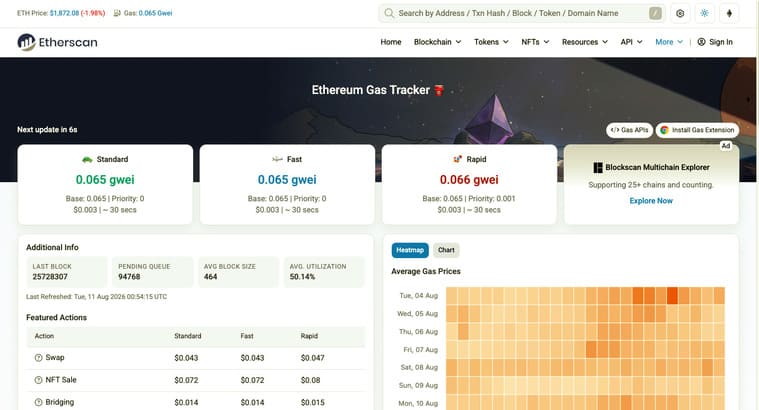The height and width of the screenshot is (410, 759).
Task: Click last block number 25728307
Action: coord(50,277)
